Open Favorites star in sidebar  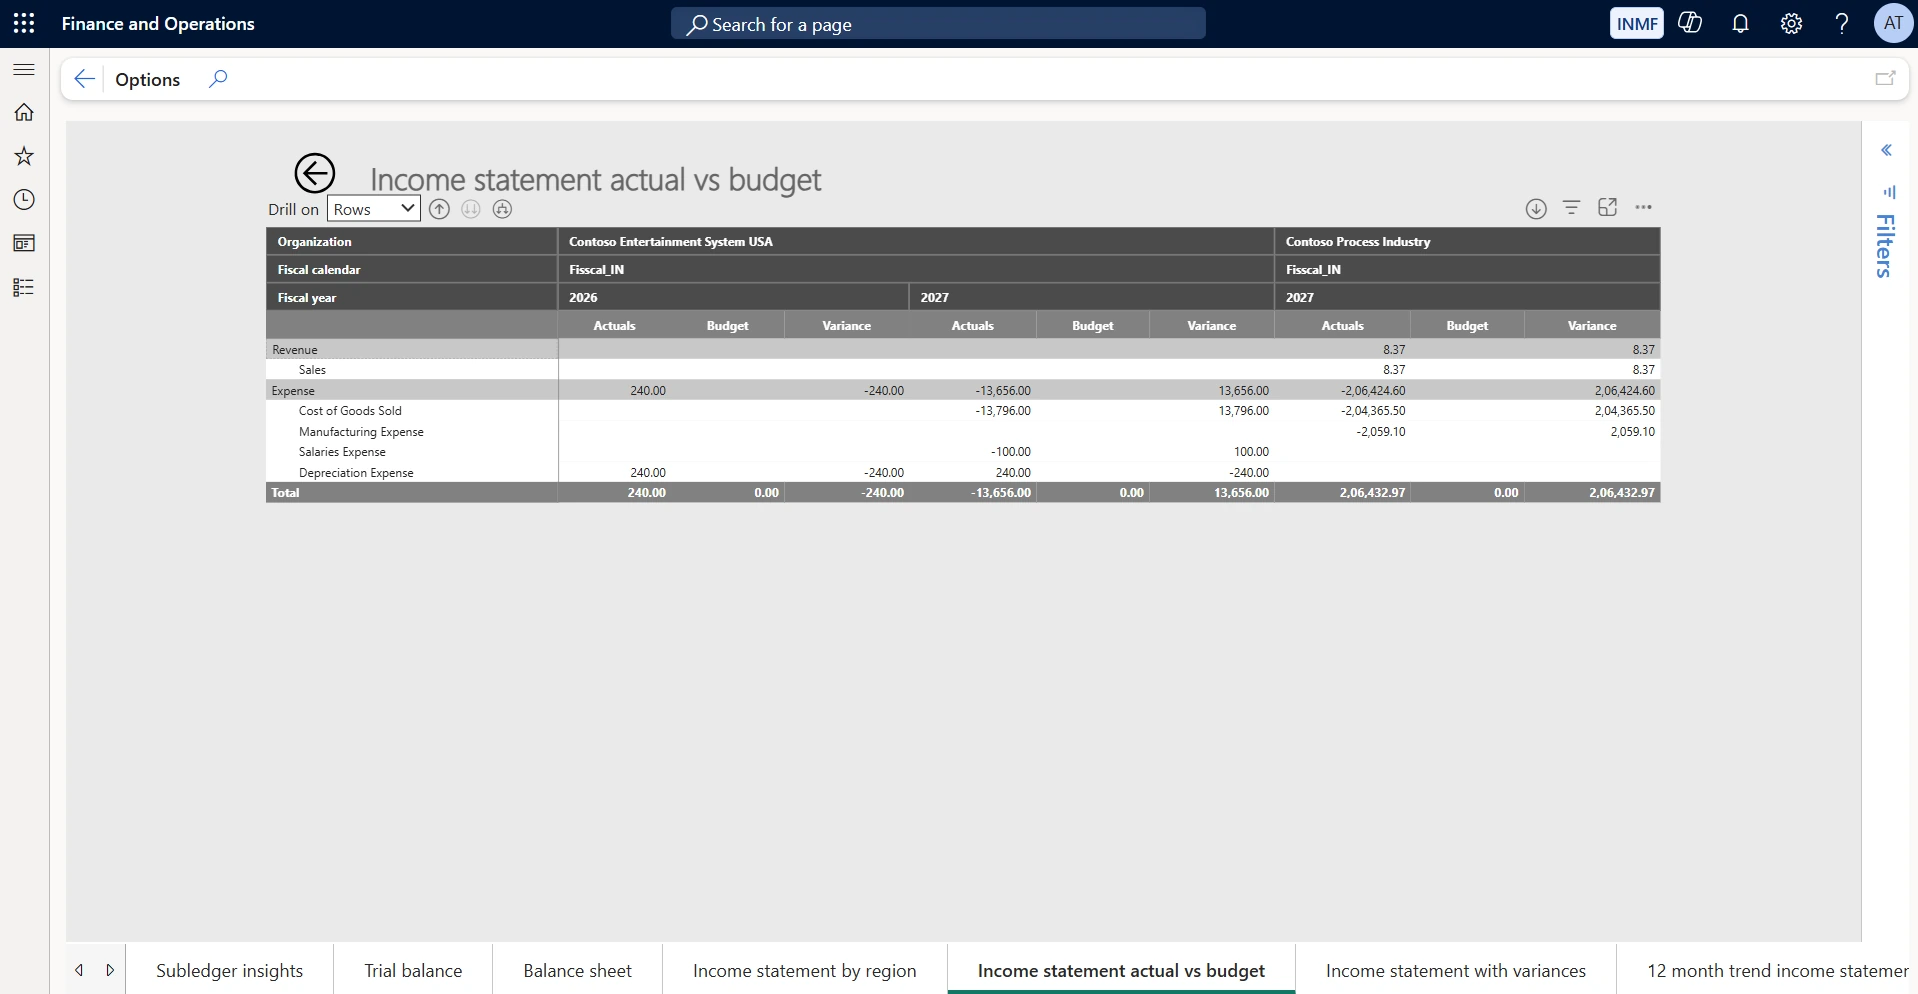24,156
